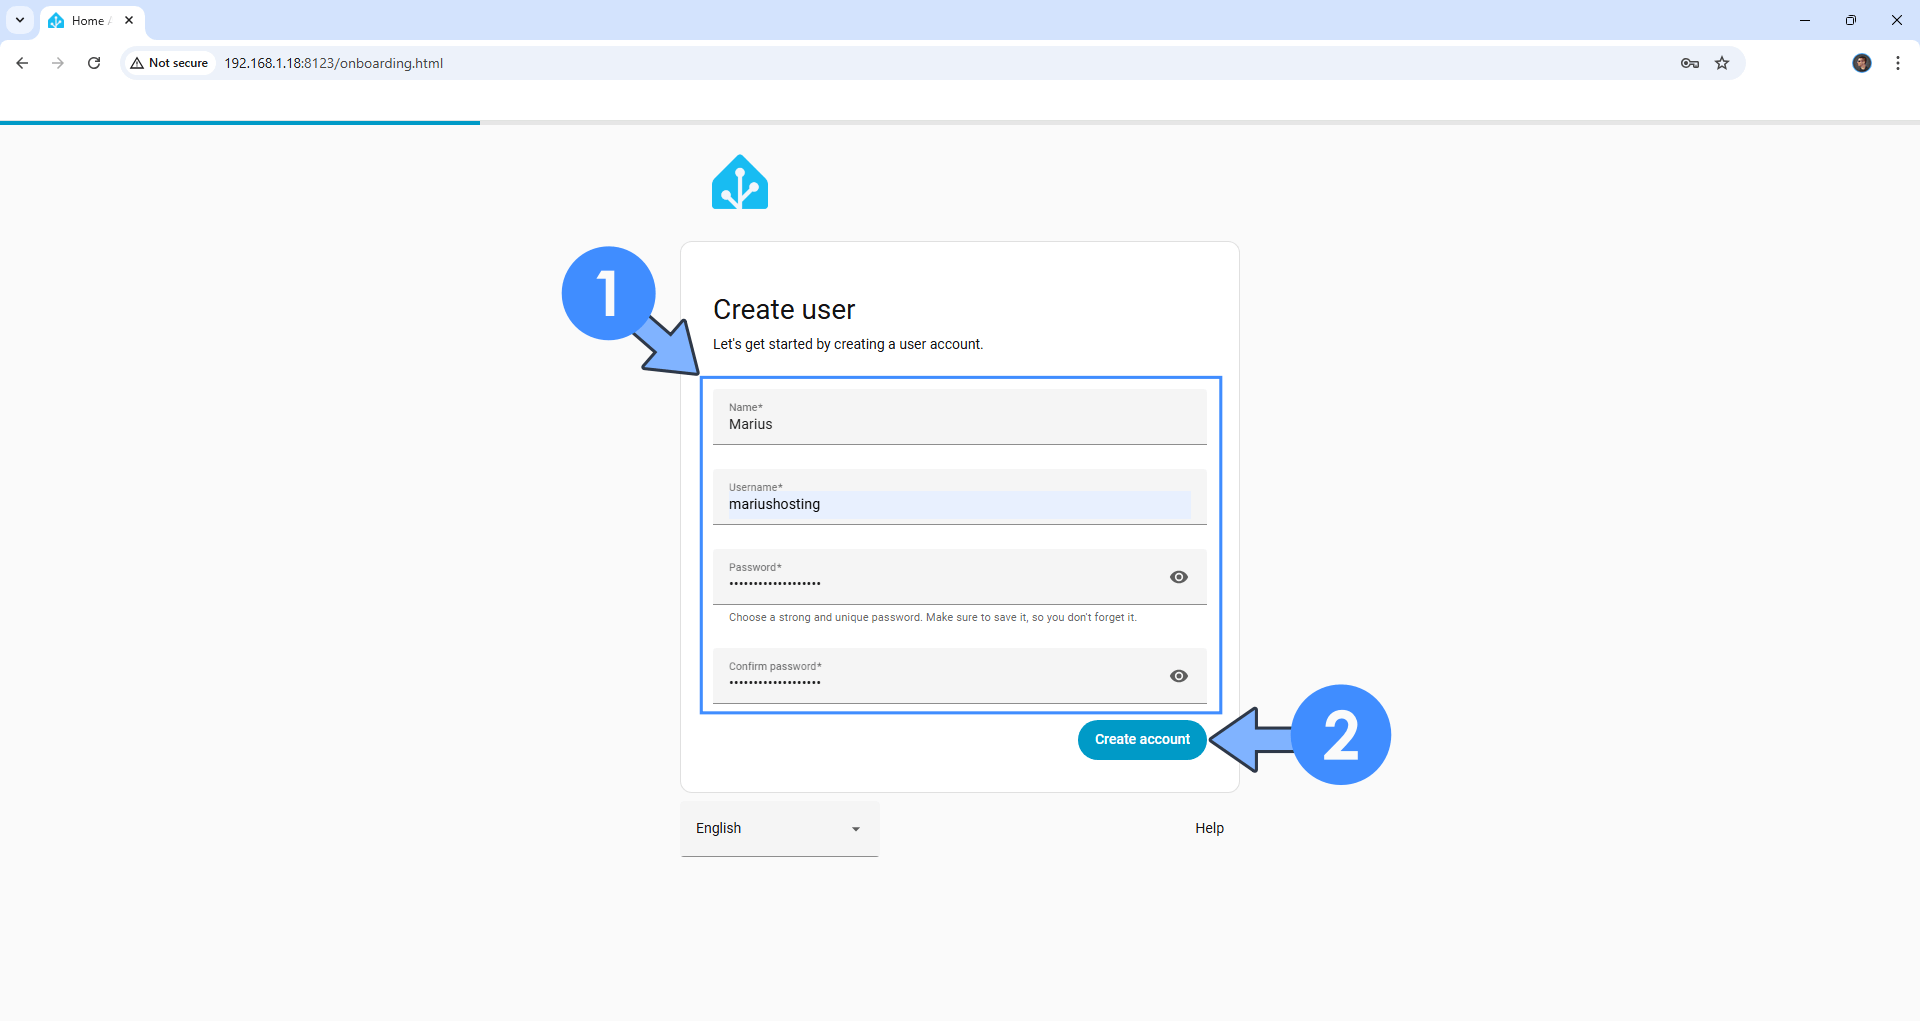Screen dimensions: 1920x1021
Task: Open the Chrome profile avatar
Action: [1861, 62]
